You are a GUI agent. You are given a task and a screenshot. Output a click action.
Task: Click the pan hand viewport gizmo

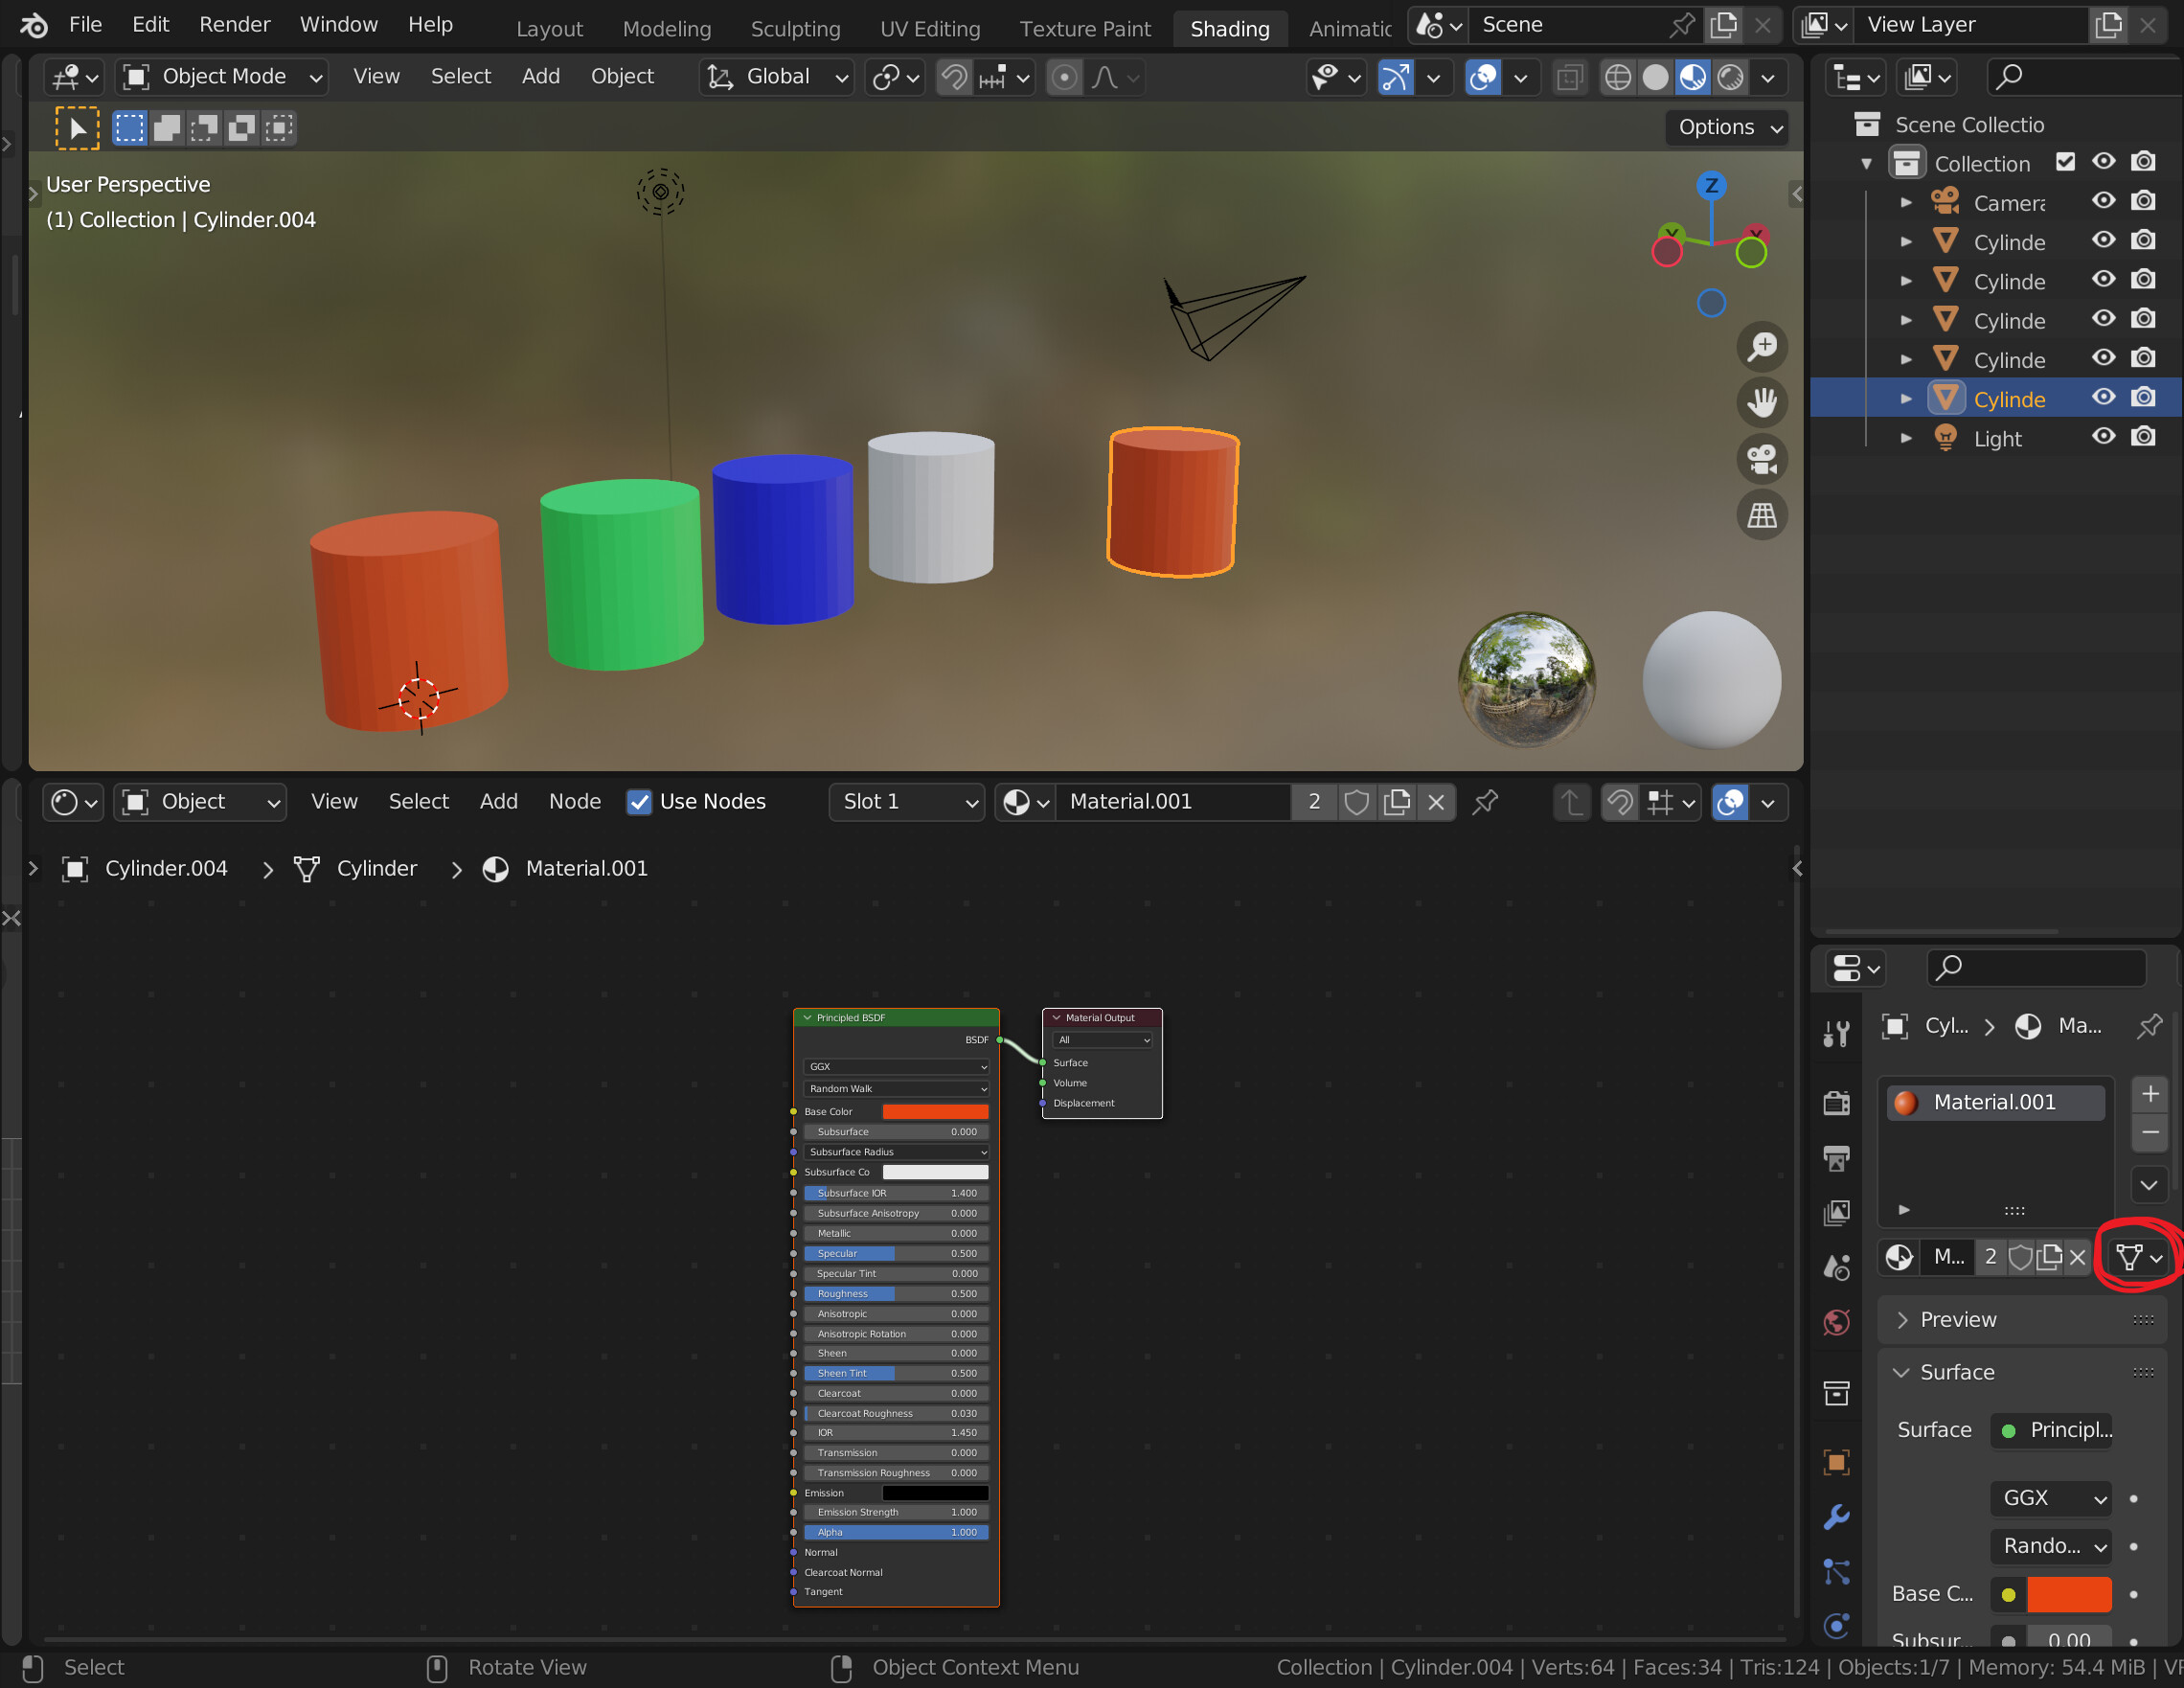(x=1761, y=403)
